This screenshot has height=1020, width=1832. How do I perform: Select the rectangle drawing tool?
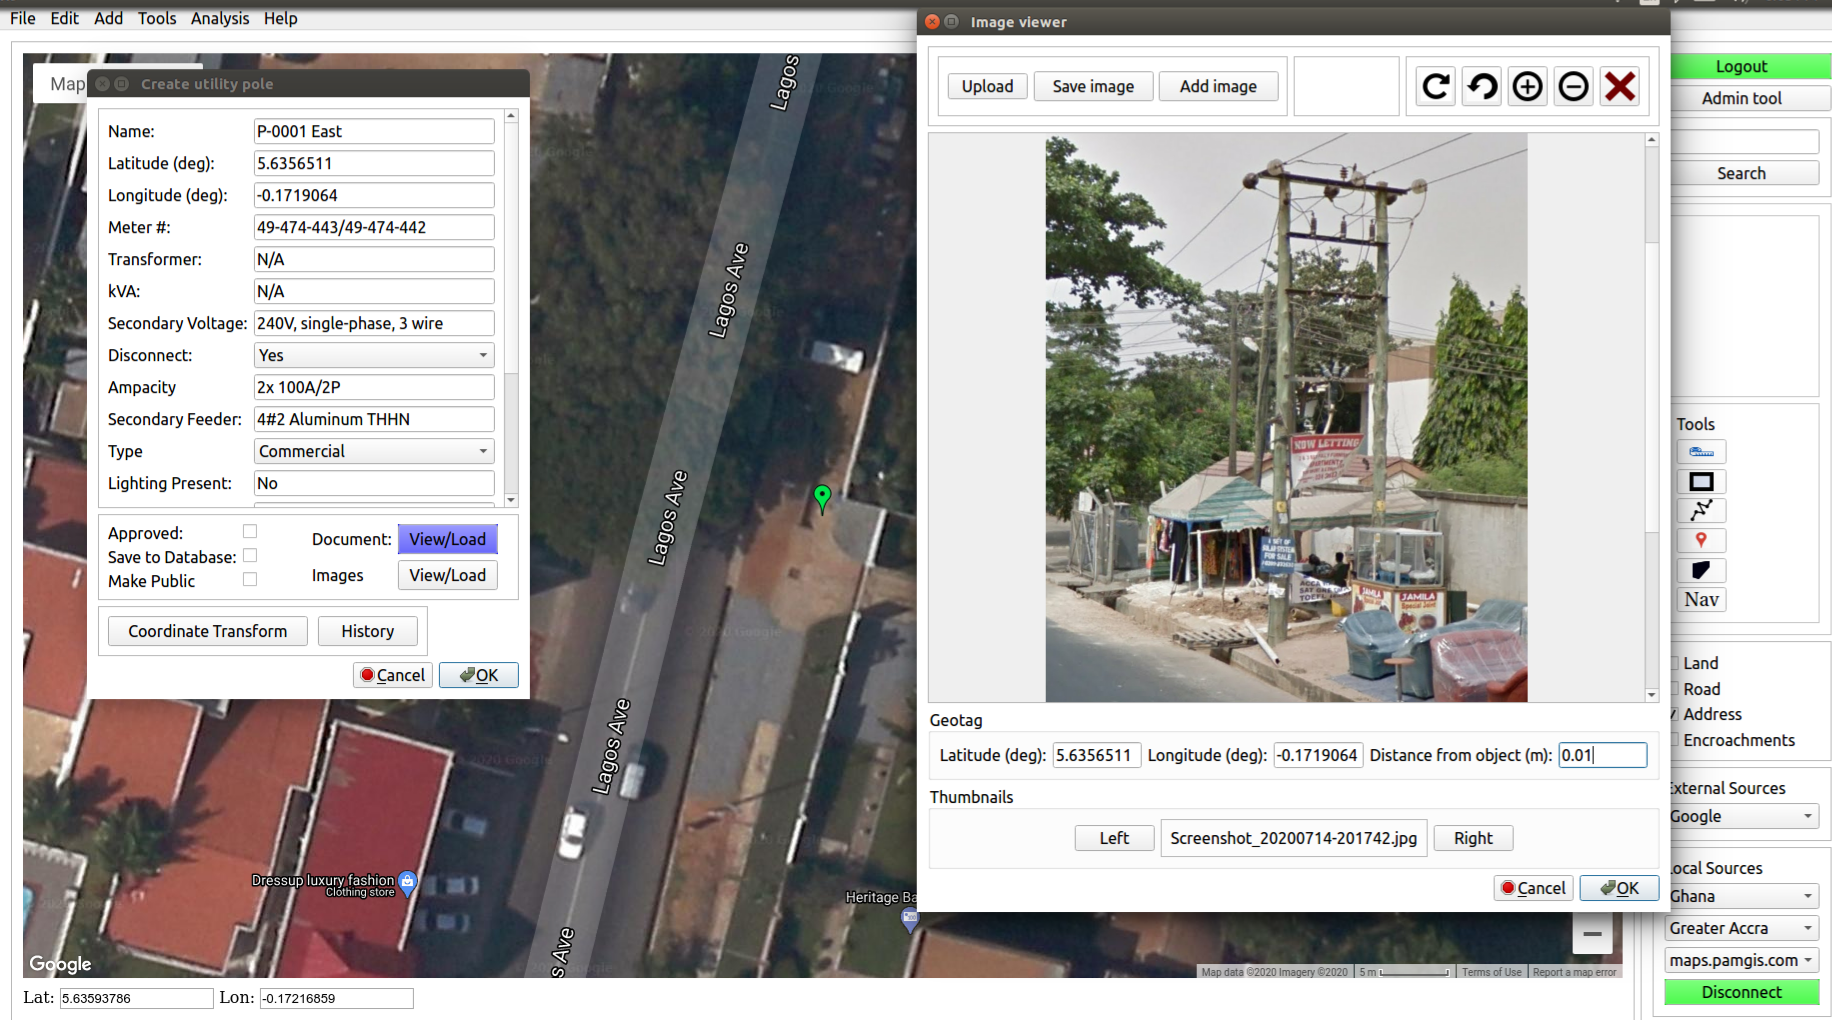tap(1701, 482)
